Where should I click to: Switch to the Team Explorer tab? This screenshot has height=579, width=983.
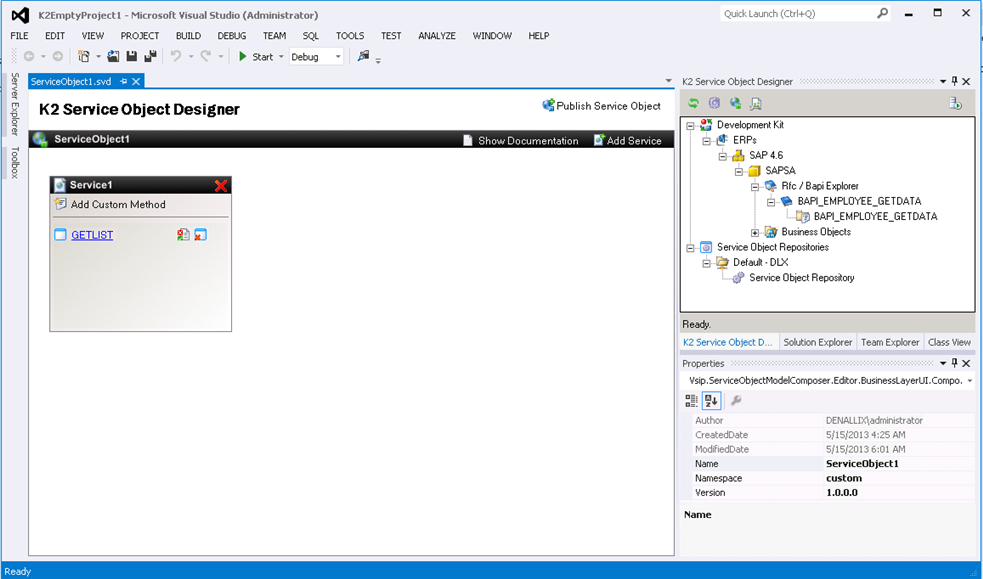pos(890,342)
